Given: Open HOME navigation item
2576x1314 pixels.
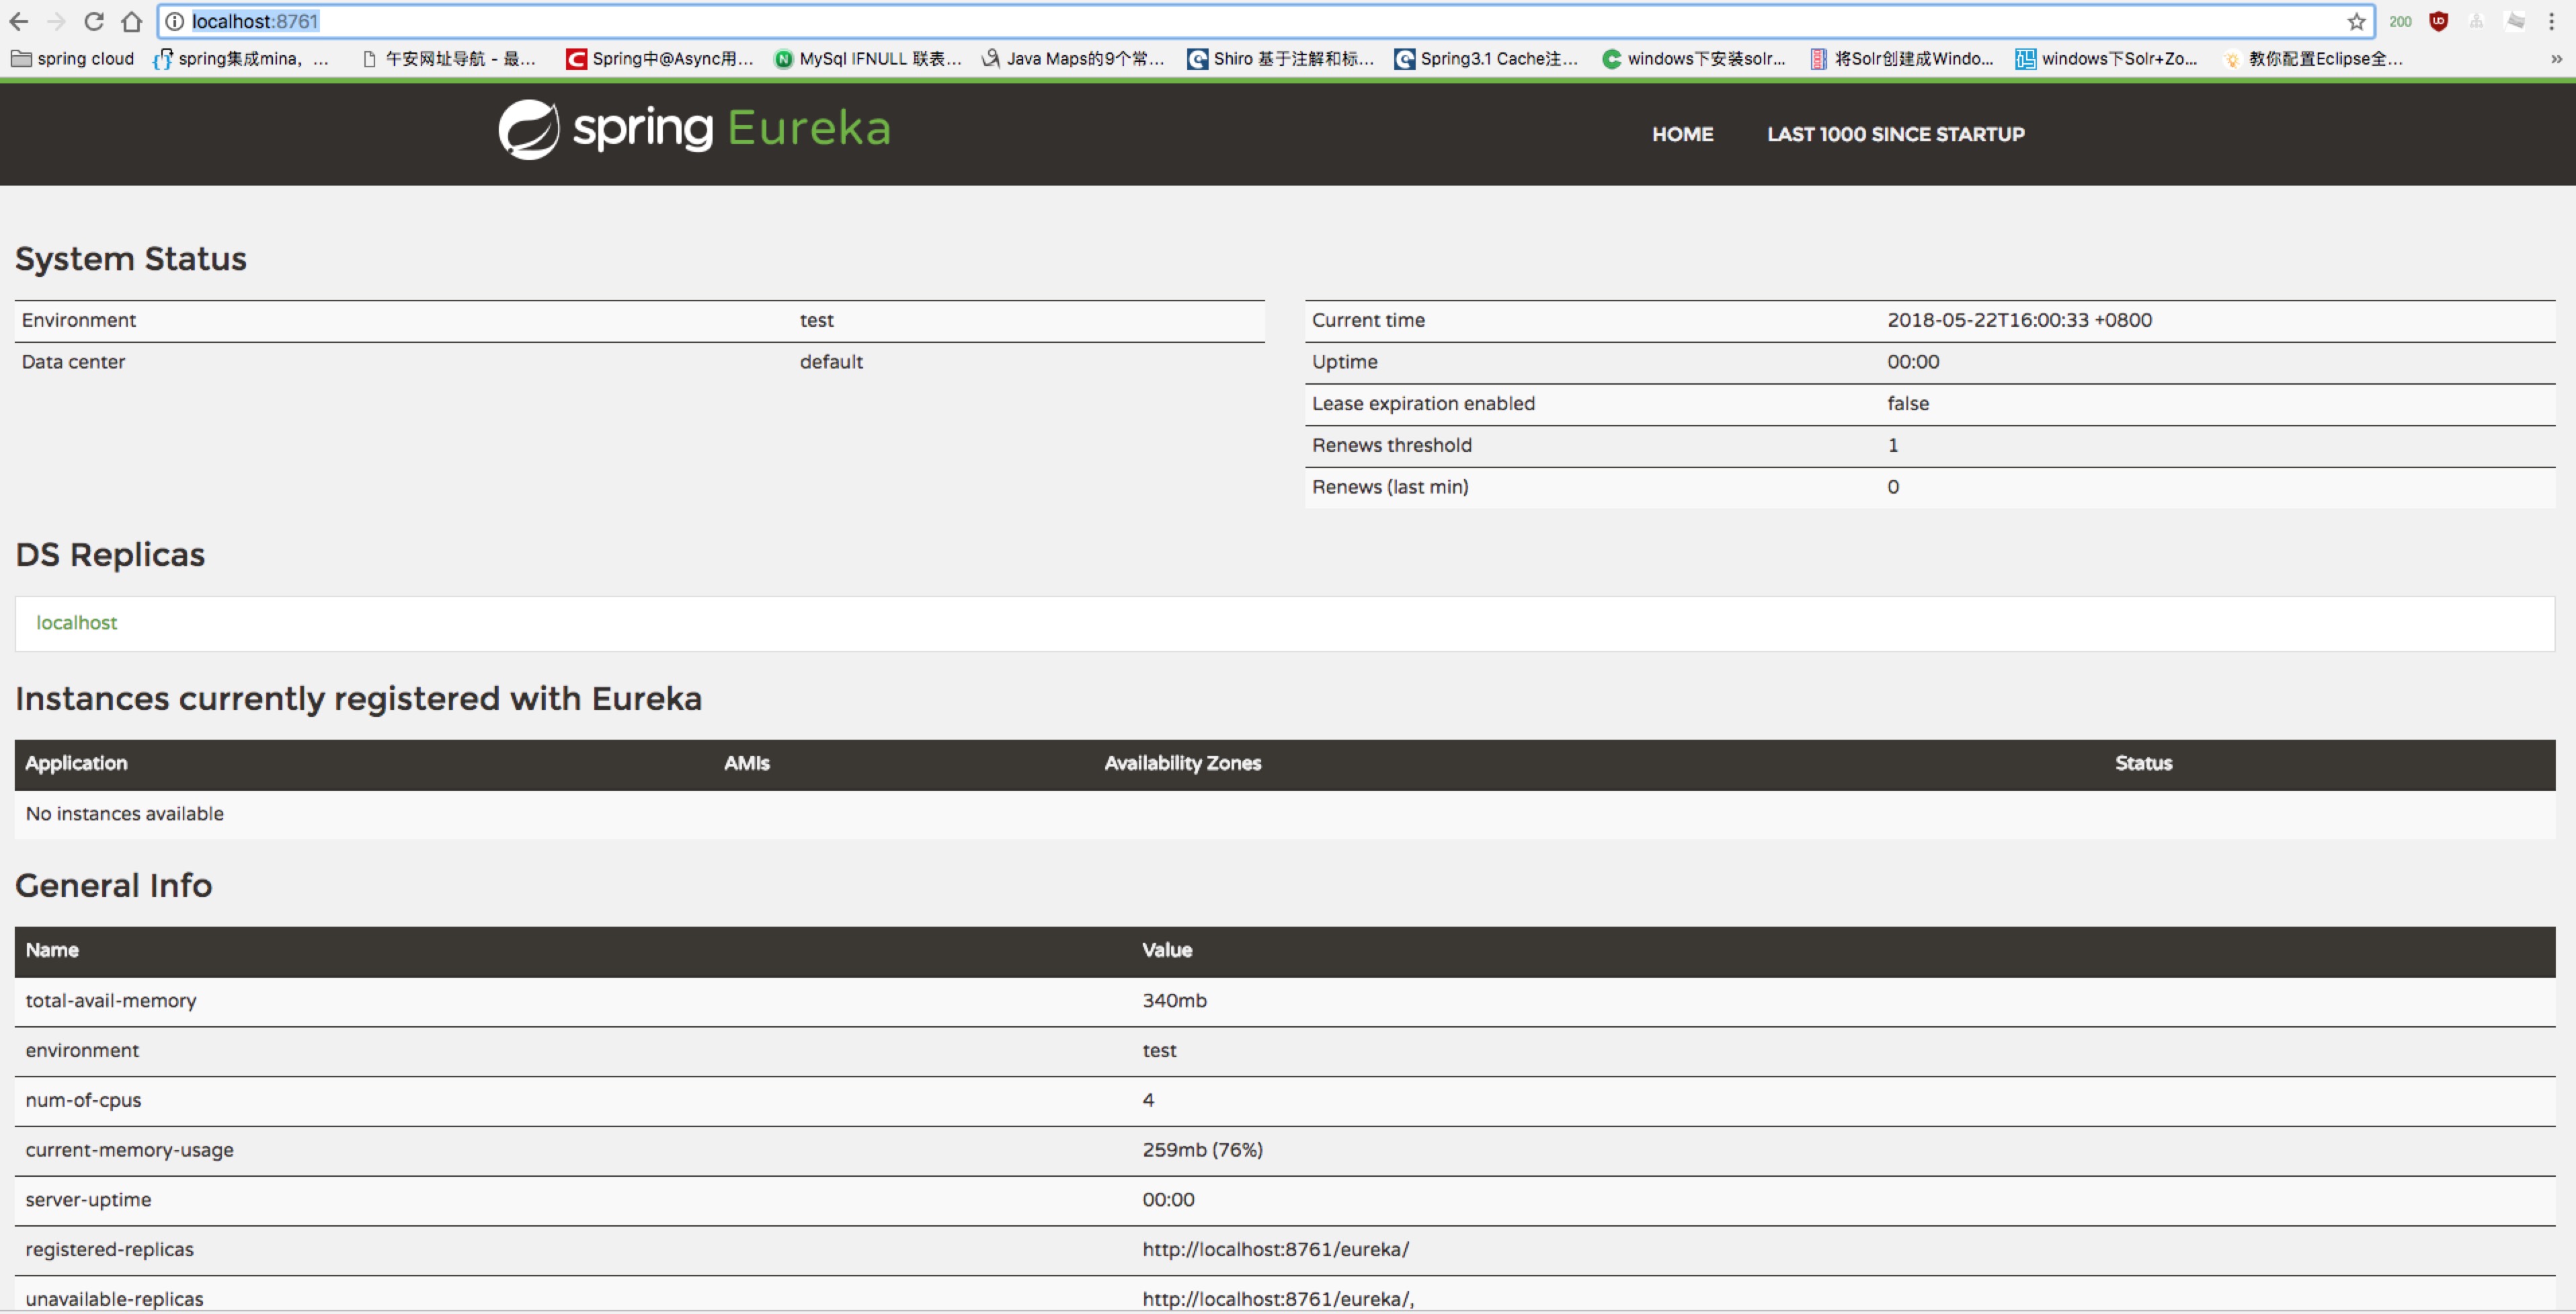Looking at the screenshot, I should 1682,134.
